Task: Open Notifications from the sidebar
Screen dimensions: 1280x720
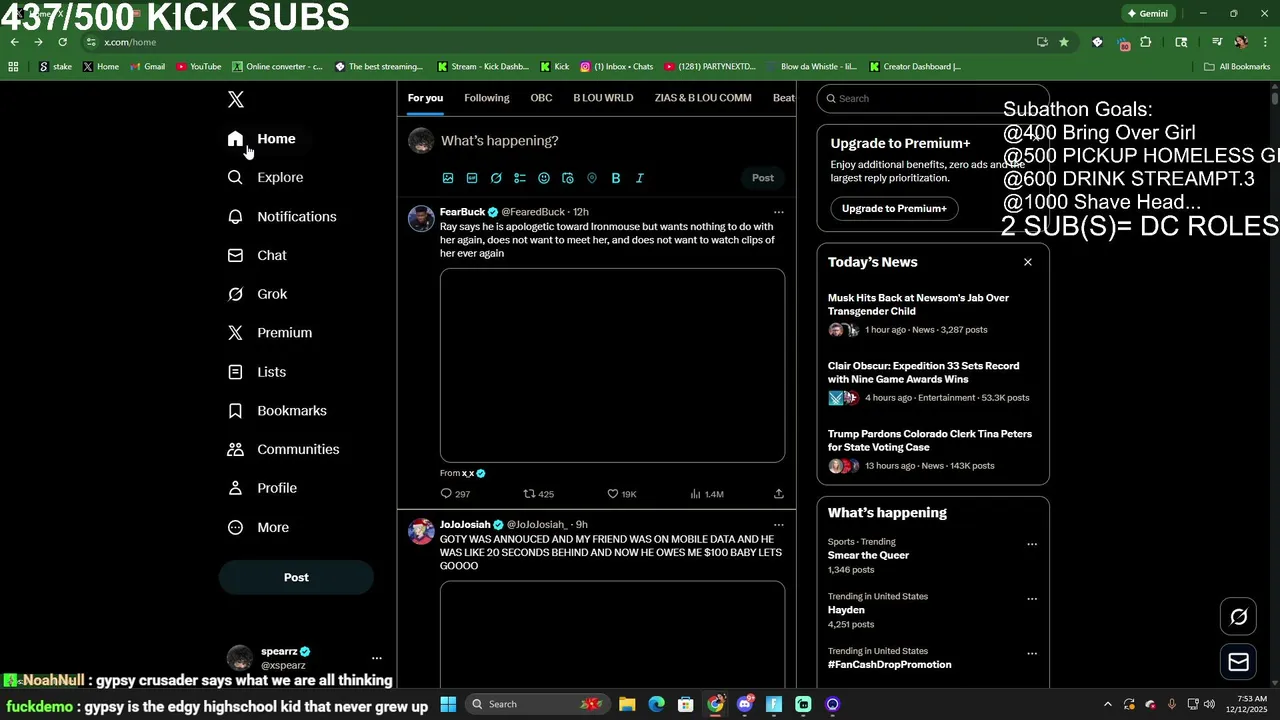Action: pyautogui.click(x=282, y=216)
